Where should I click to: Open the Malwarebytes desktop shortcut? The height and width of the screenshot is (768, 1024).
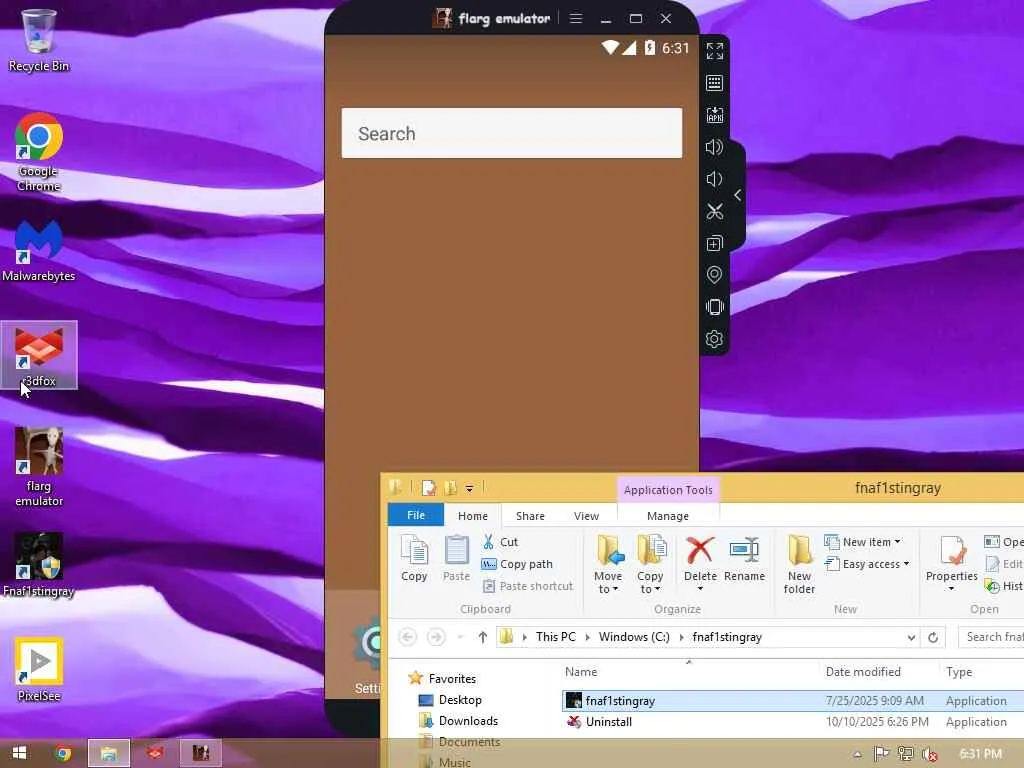click(39, 251)
